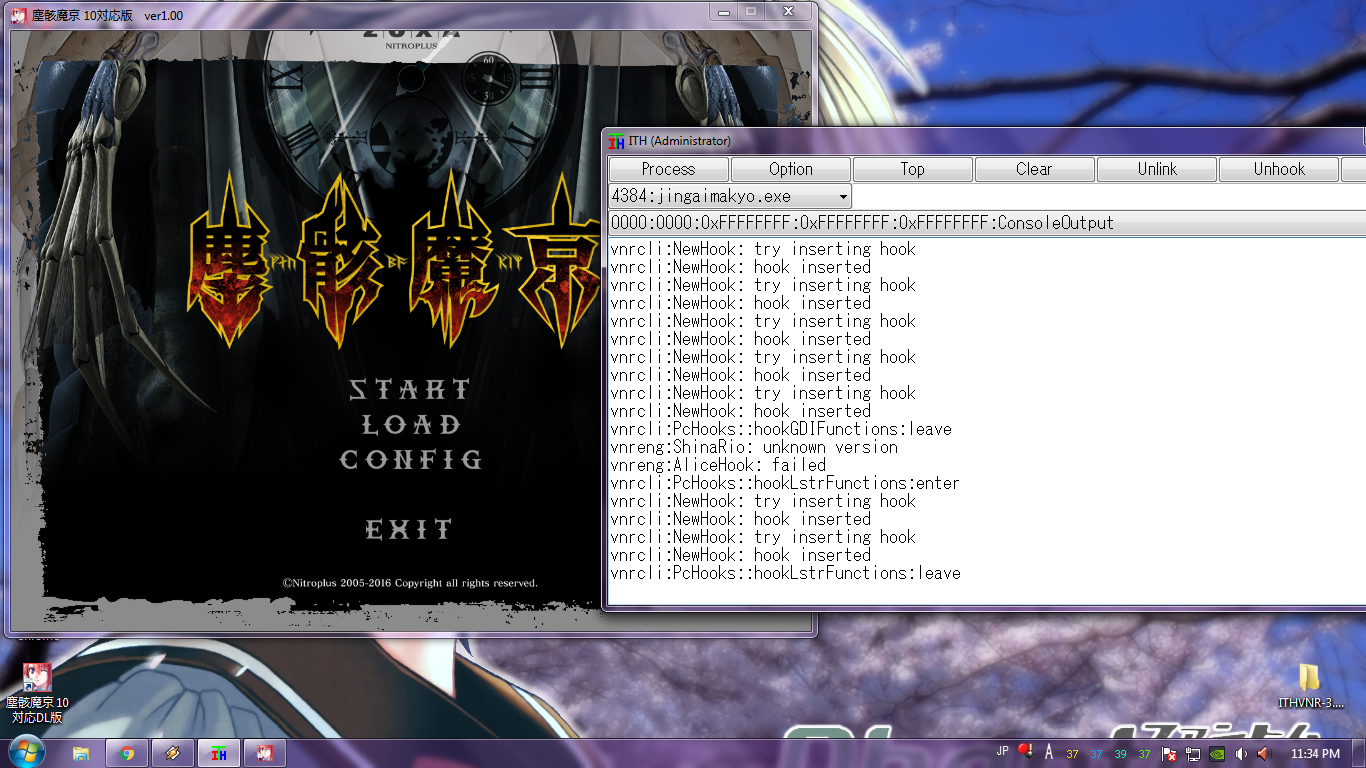The height and width of the screenshot is (768, 1366).
Task: Open the white speaker volume icon
Action: pyautogui.click(x=1241, y=754)
